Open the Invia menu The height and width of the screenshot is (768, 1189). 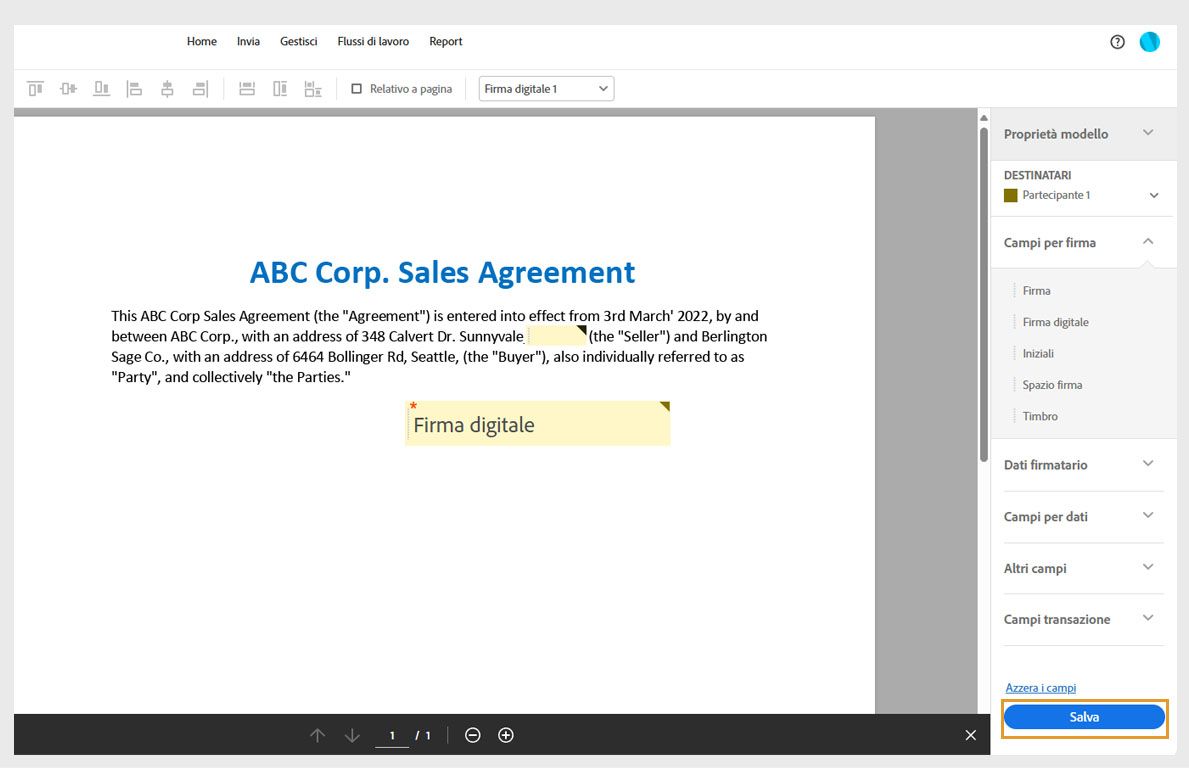point(248,42)
